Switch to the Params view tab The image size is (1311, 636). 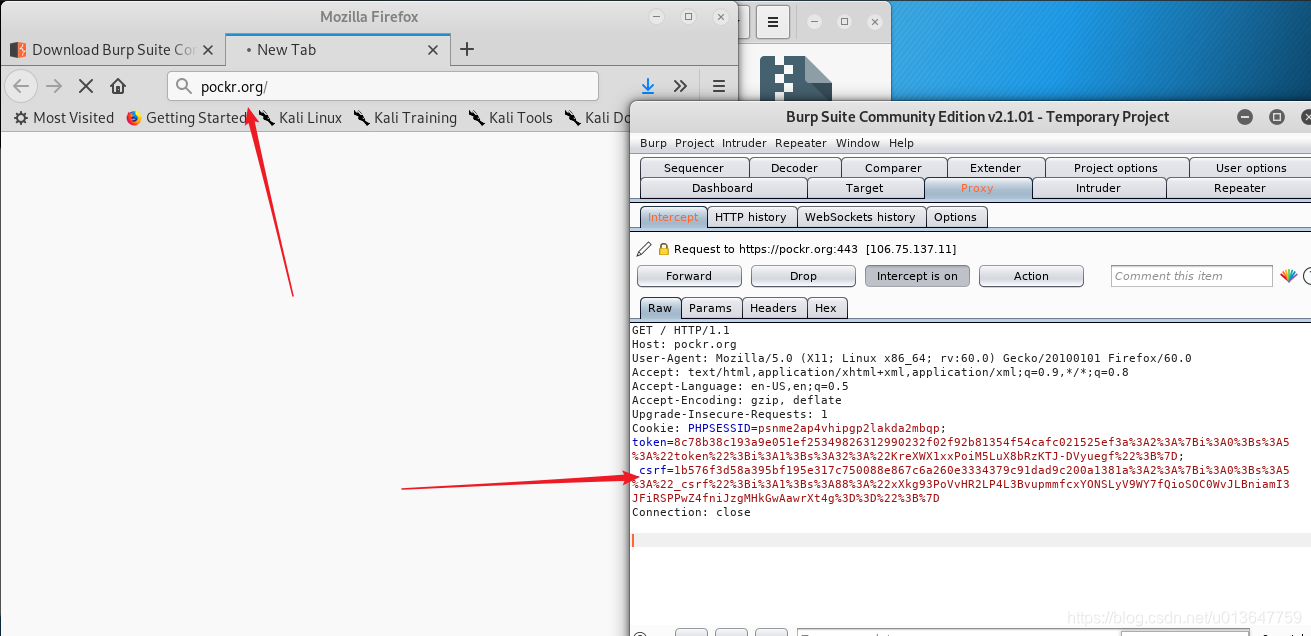coord(710,308)
